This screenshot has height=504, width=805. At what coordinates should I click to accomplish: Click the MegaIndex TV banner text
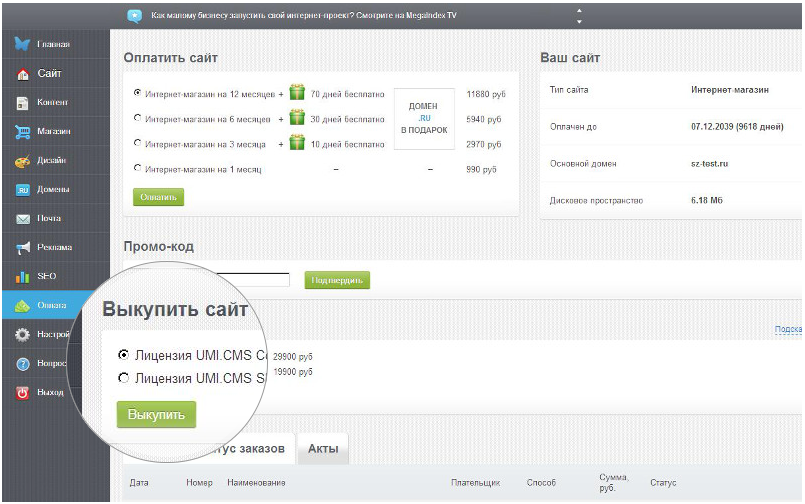[x=303, y=15]
